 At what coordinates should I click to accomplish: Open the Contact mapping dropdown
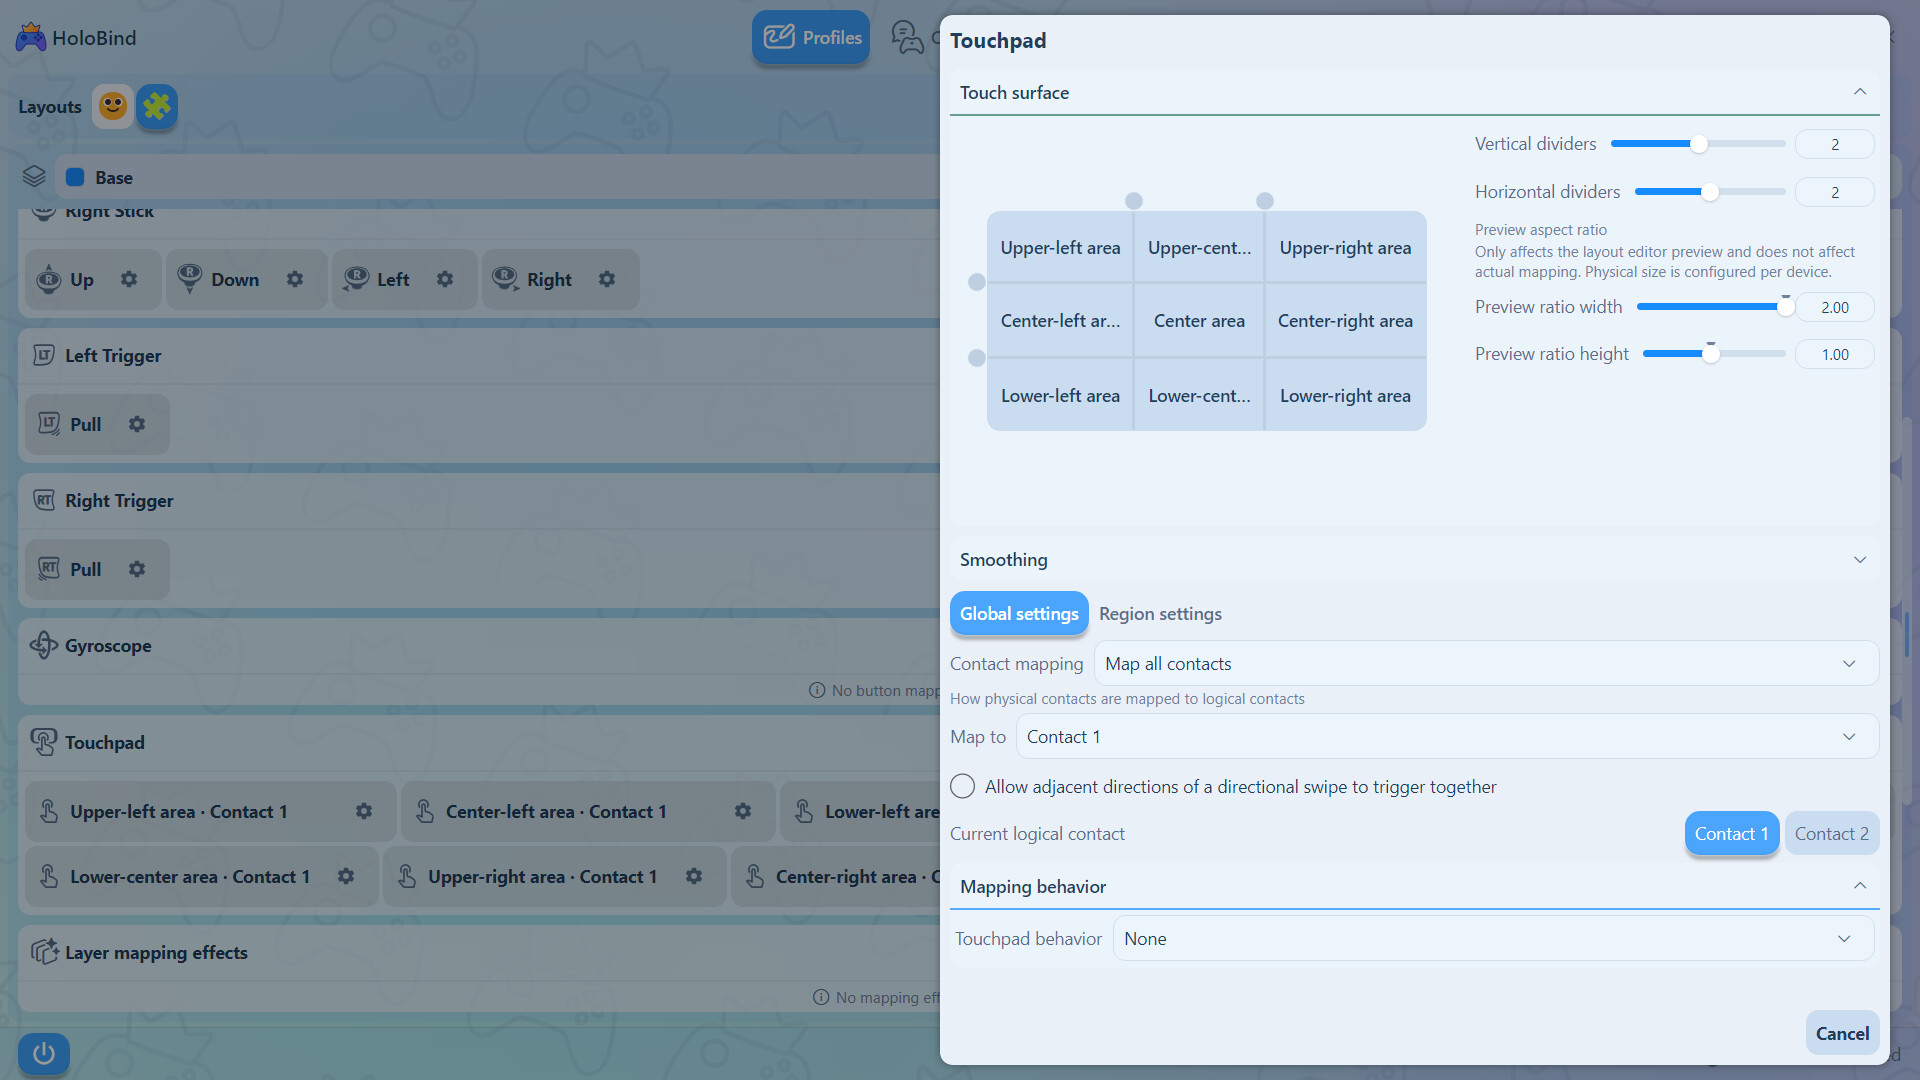(1486, 664)
